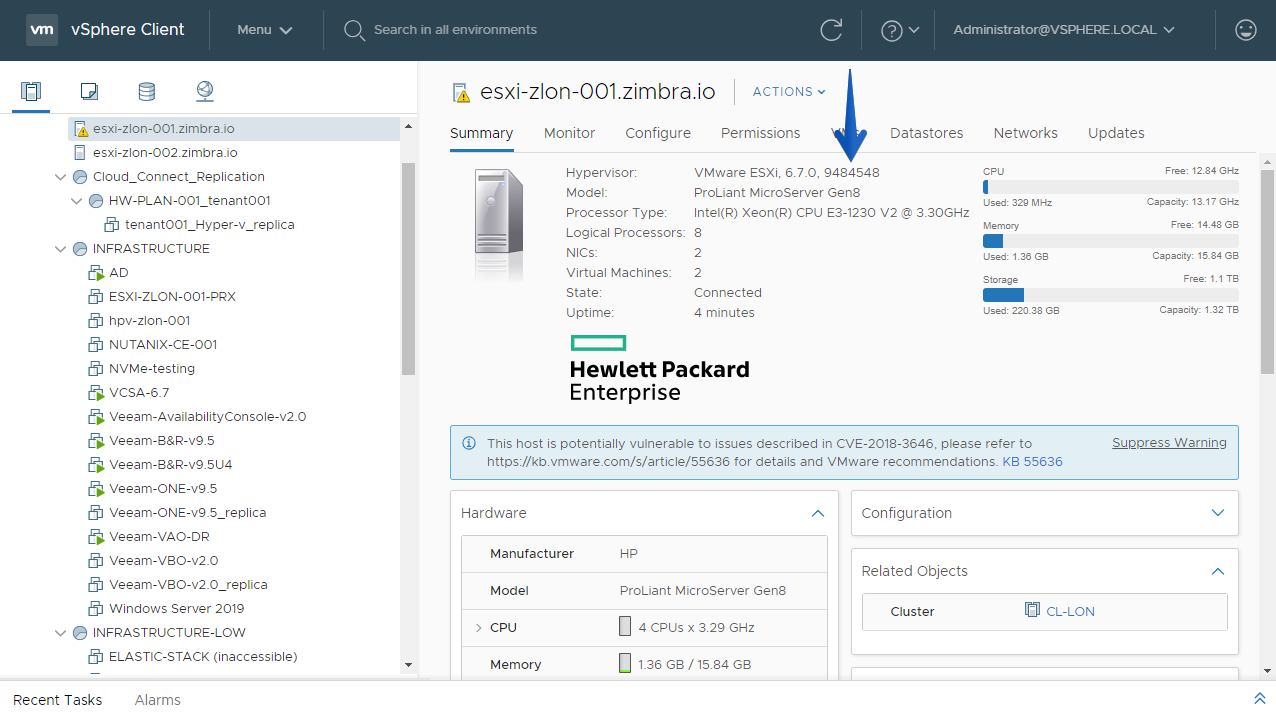Image resolution: width=1276 pixels, height=714 pixels.
Task: Click the Veeam-ONE-v9.5 VM icon
Action: pyautogui.click(x=96, y=489)
